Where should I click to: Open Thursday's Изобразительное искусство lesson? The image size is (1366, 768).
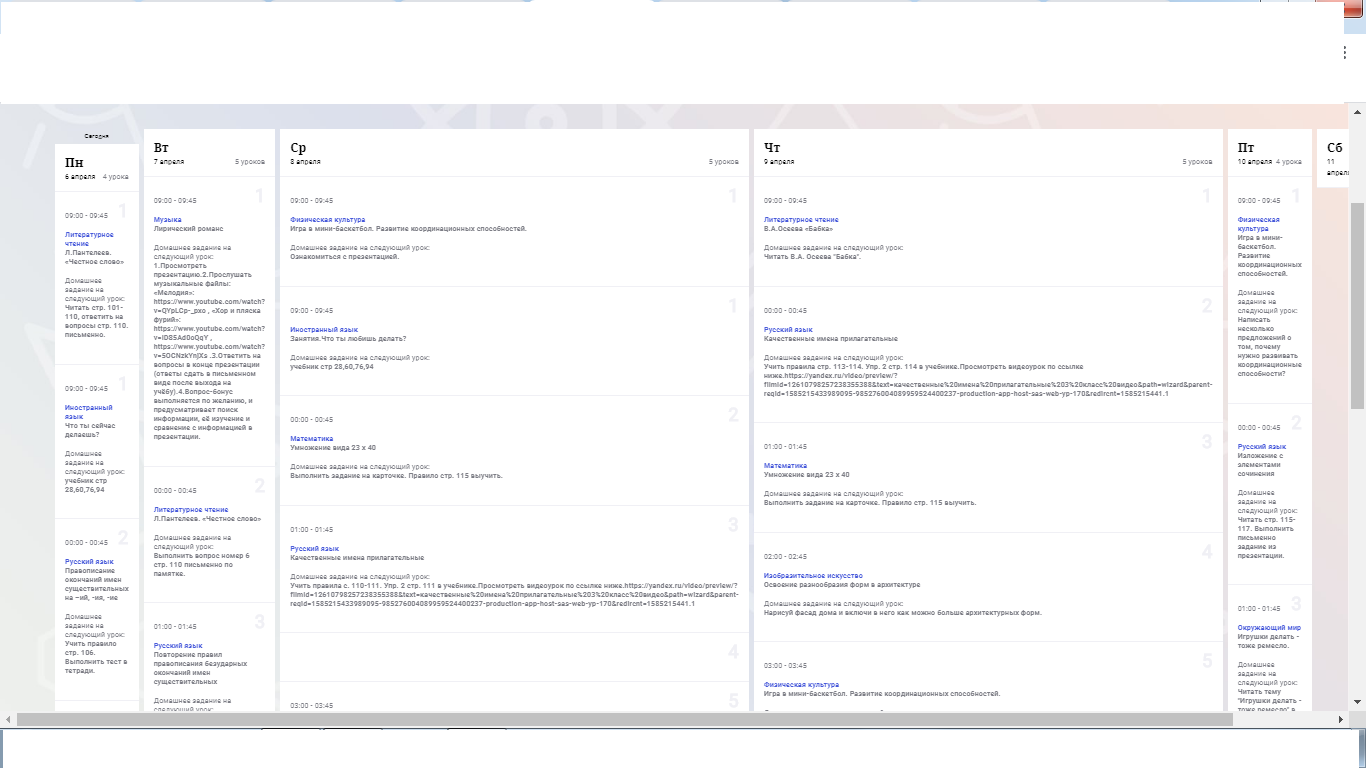tap(813, 575)
